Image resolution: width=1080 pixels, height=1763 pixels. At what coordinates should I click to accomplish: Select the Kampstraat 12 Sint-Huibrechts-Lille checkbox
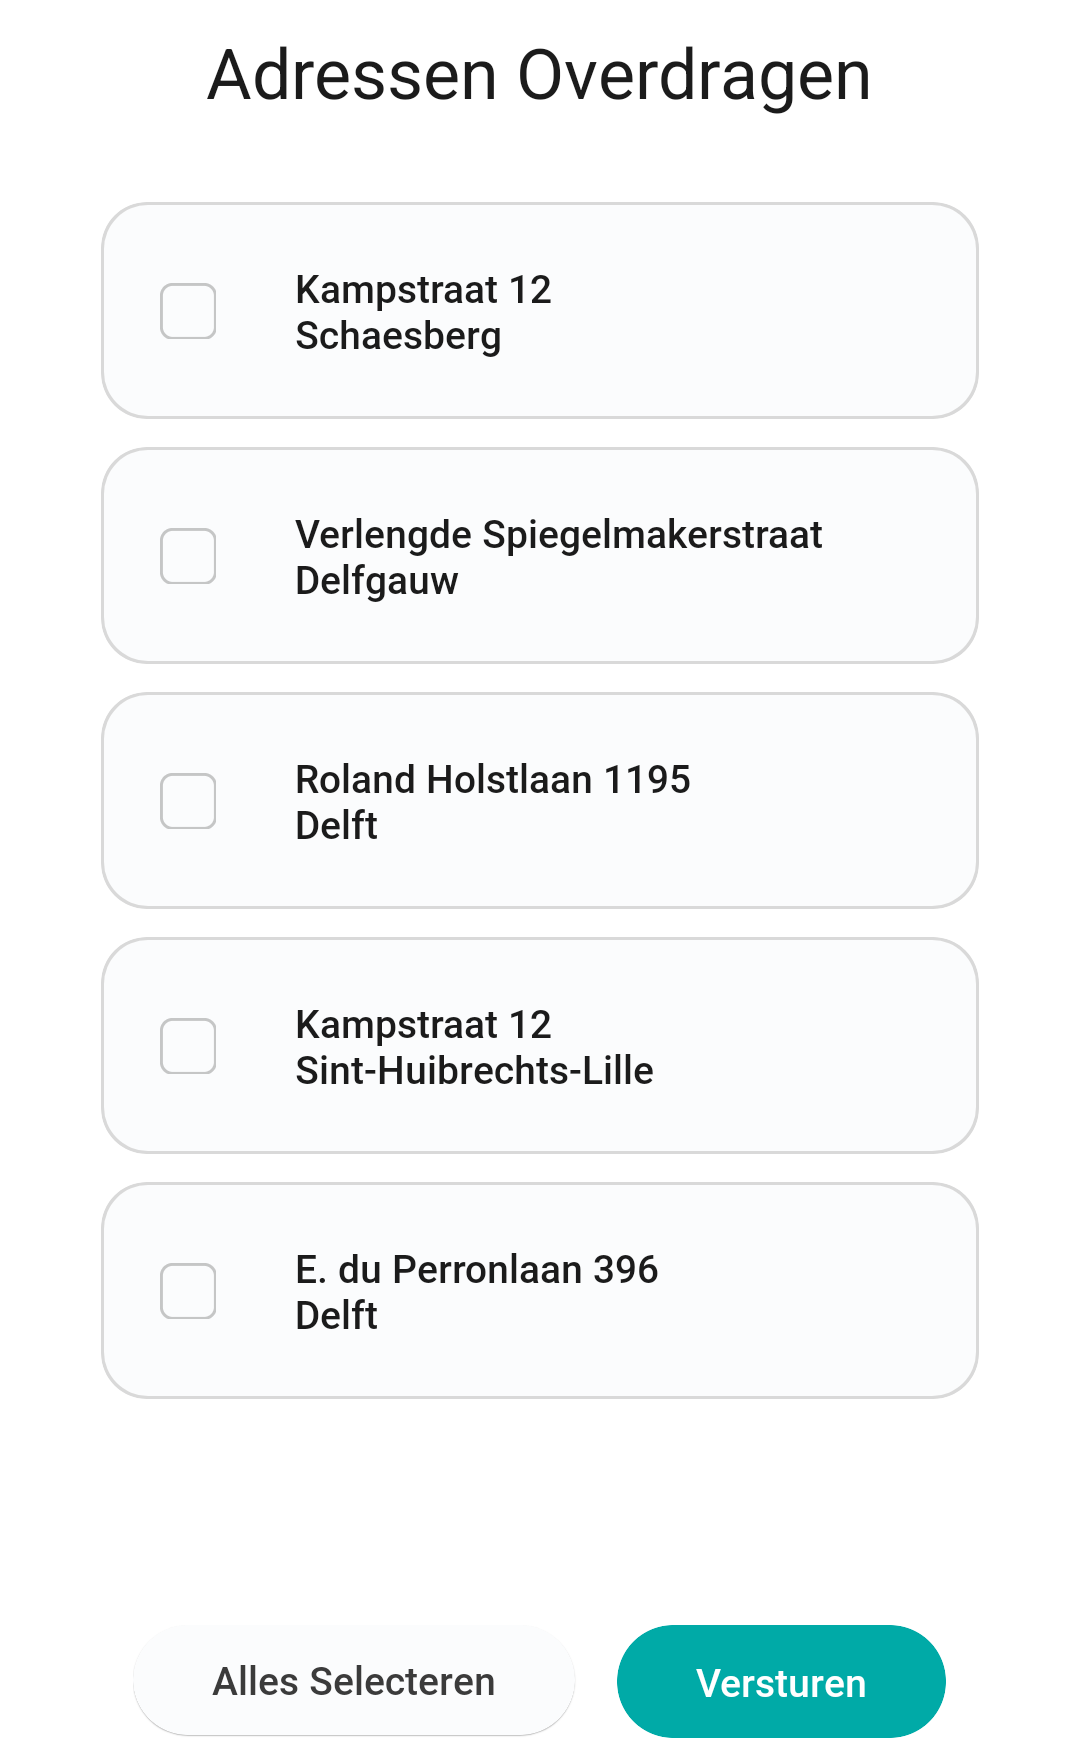point(188,1046)
